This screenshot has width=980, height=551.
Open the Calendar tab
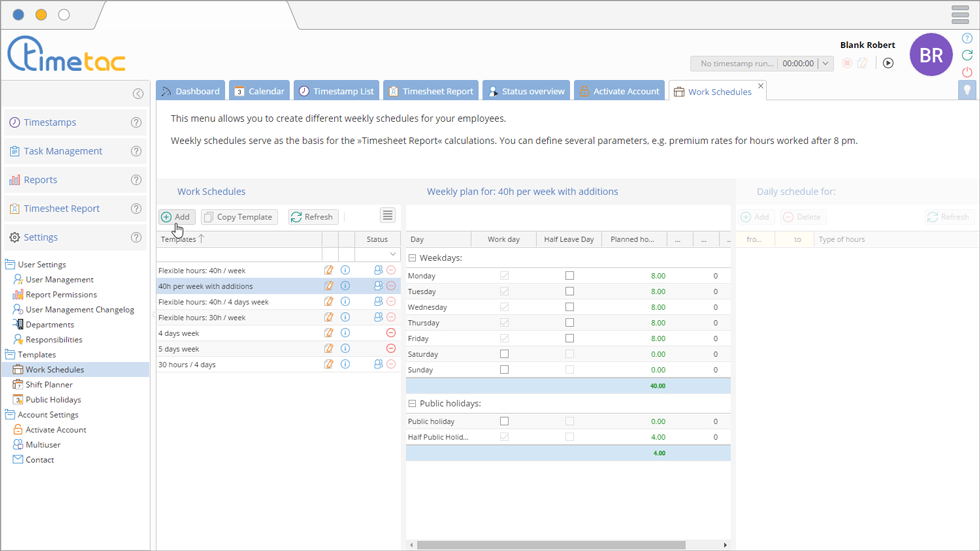click(x=259, y=91)
